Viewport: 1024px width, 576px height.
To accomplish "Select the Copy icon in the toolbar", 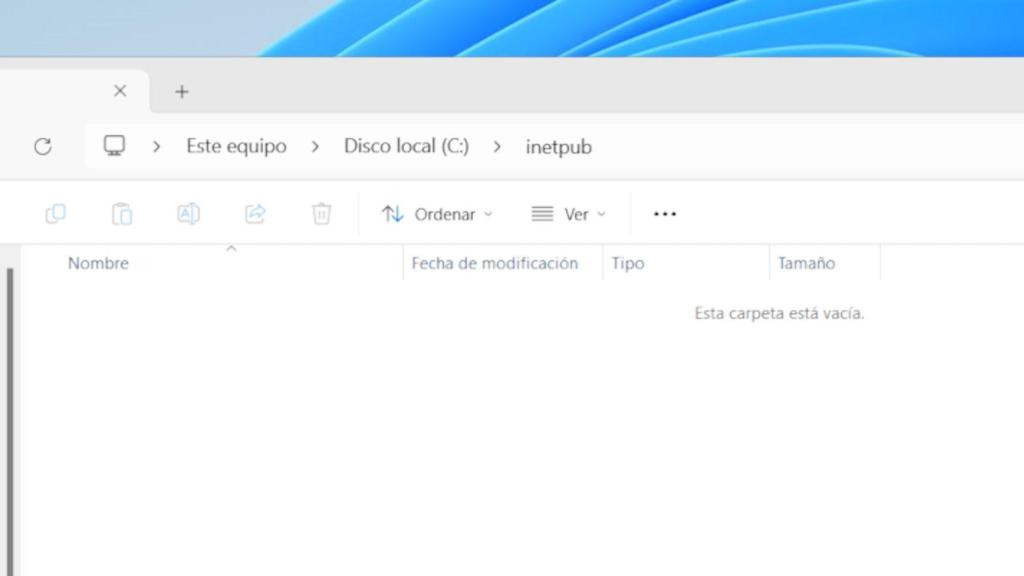I will [55, 213].
